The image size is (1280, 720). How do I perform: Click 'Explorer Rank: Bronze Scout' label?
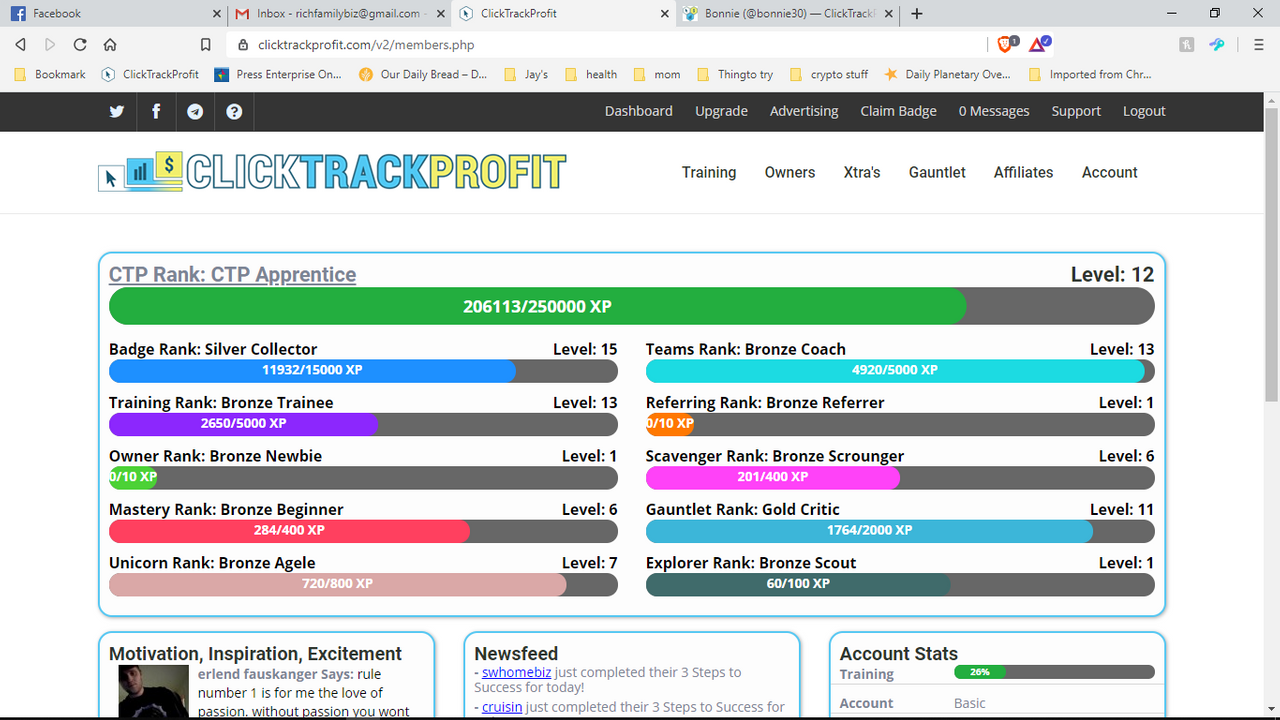751,563
